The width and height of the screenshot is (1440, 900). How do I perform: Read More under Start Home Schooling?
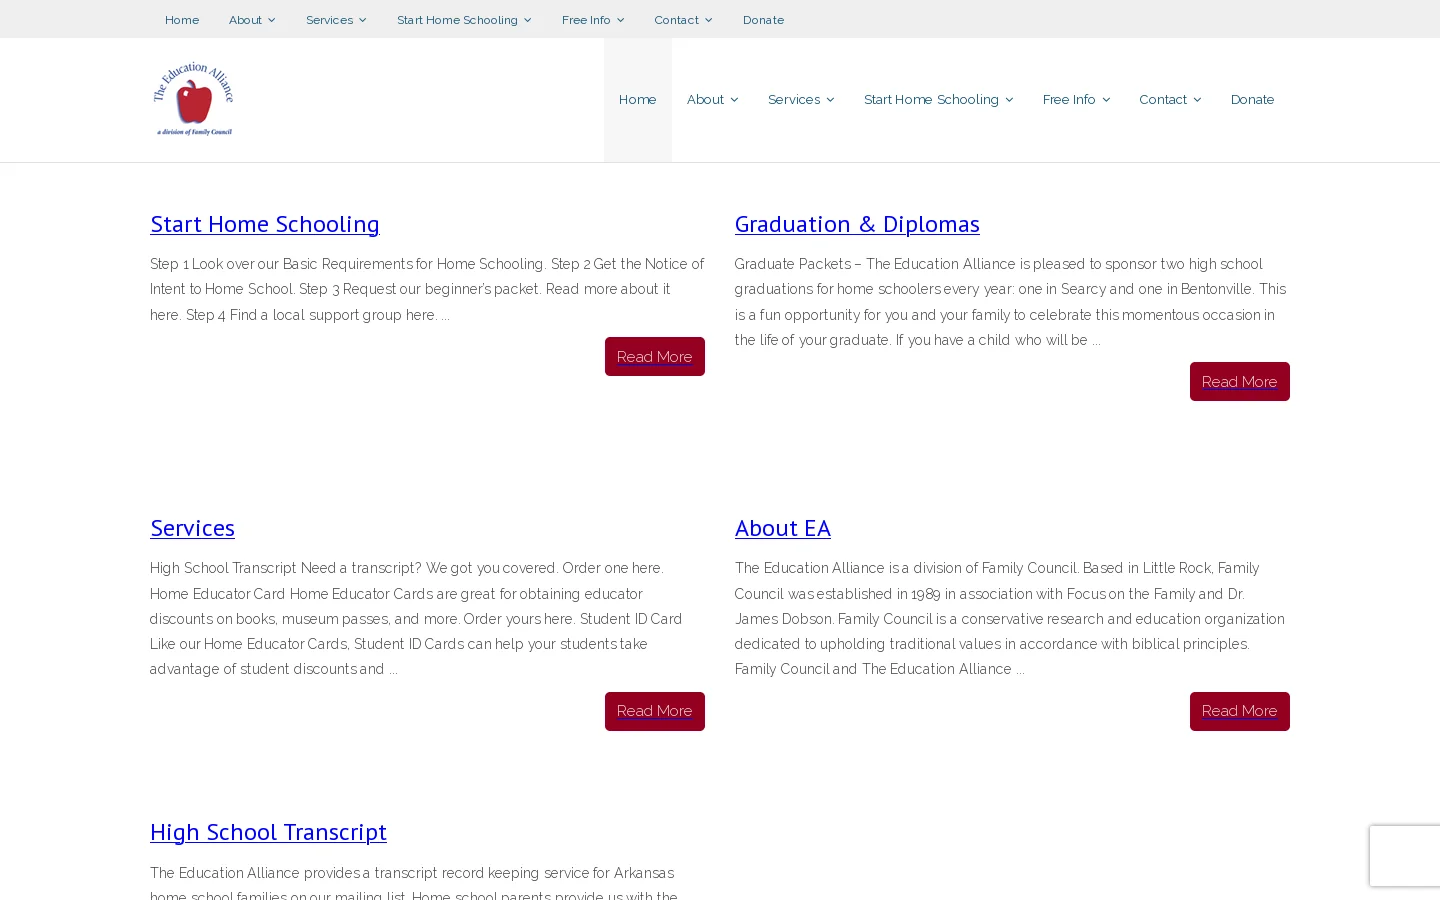655,357
